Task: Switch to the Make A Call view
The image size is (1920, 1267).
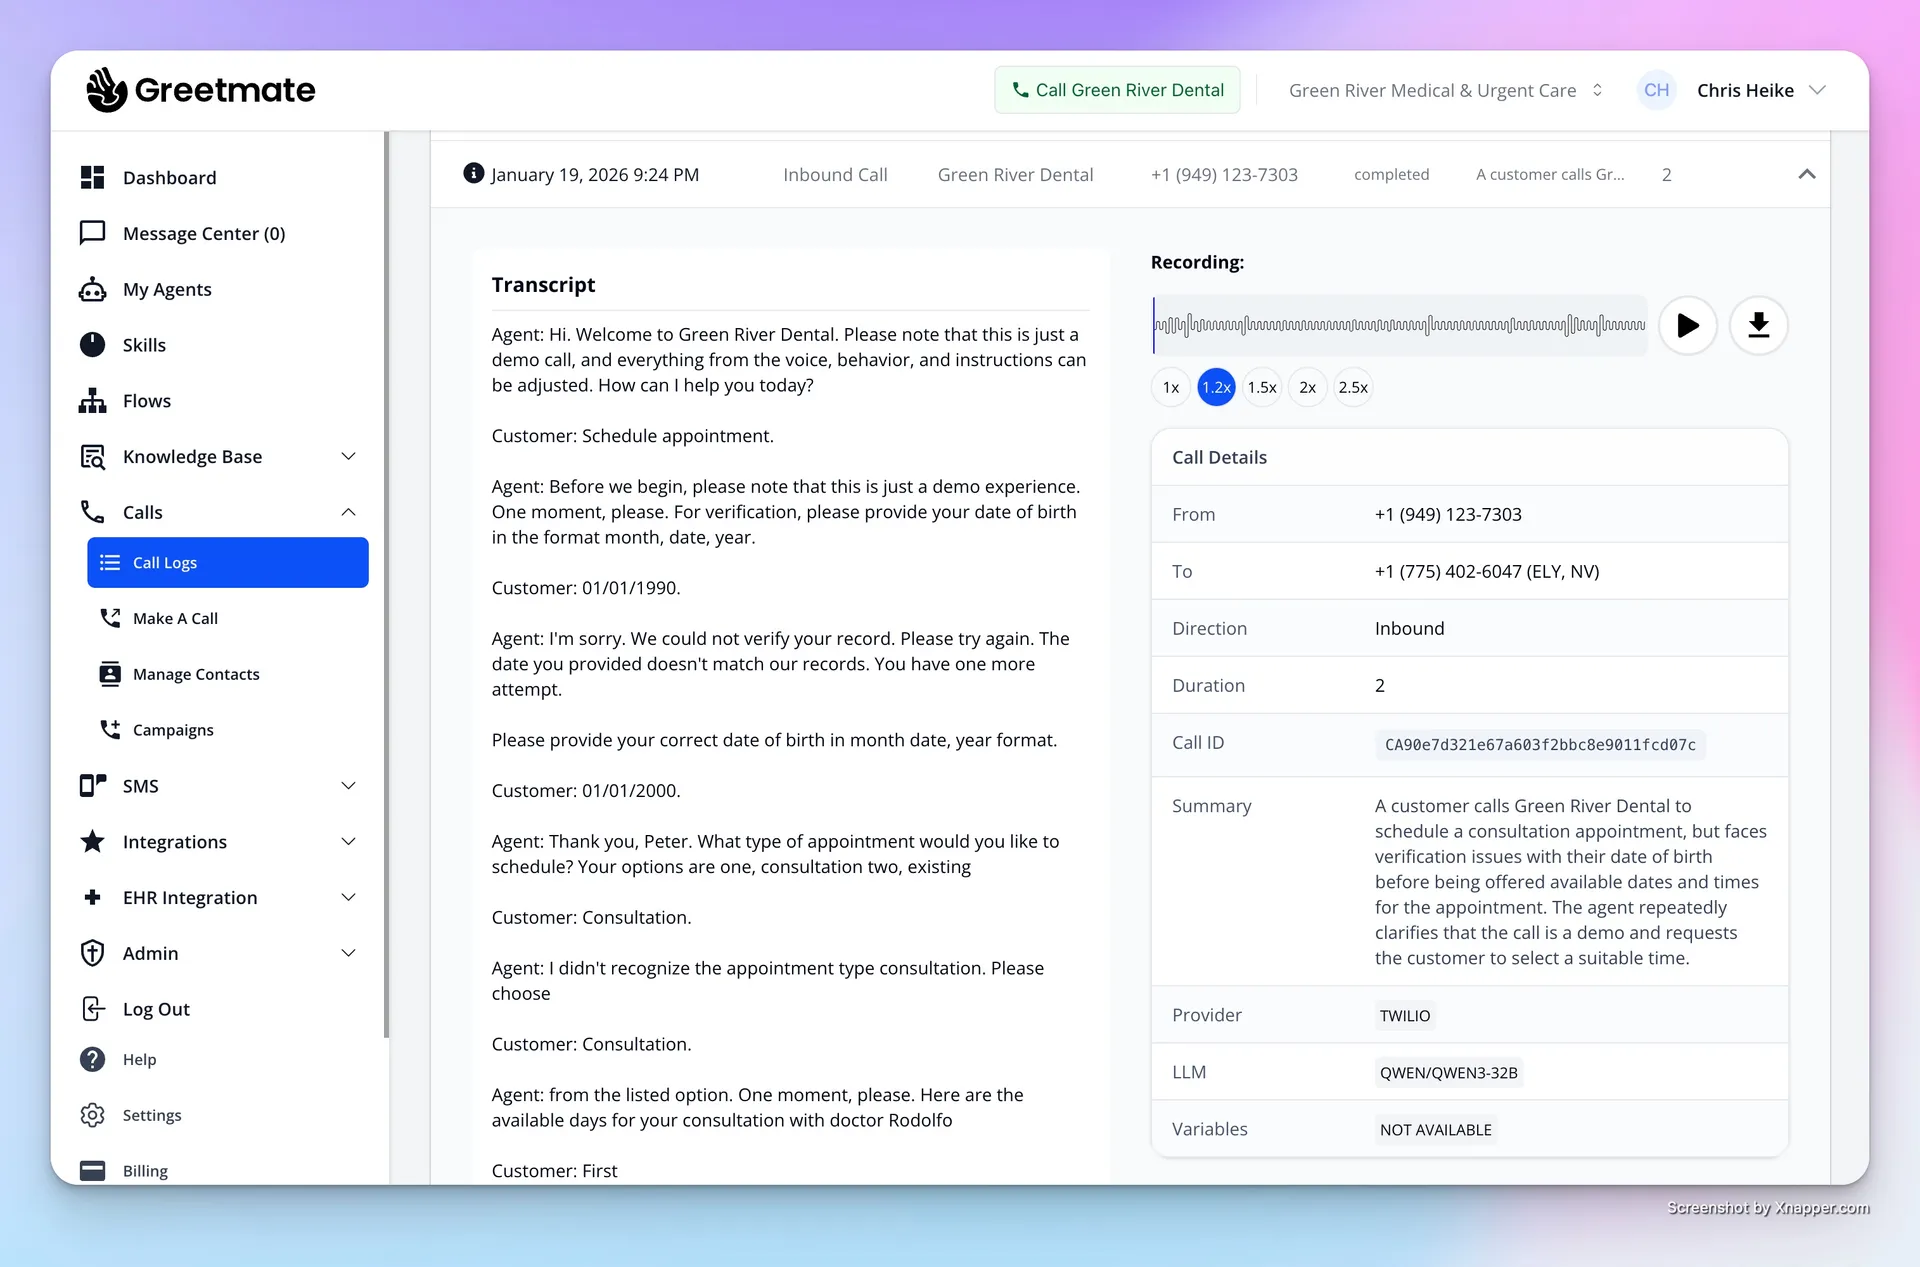Action: pos(177,618)
